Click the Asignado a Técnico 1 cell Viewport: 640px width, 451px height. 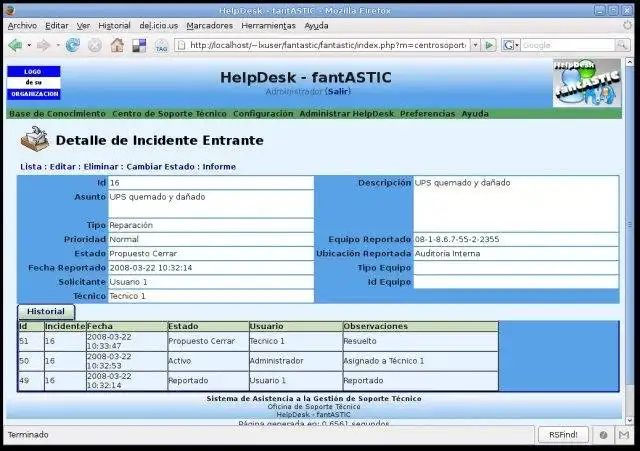(420, 361)
